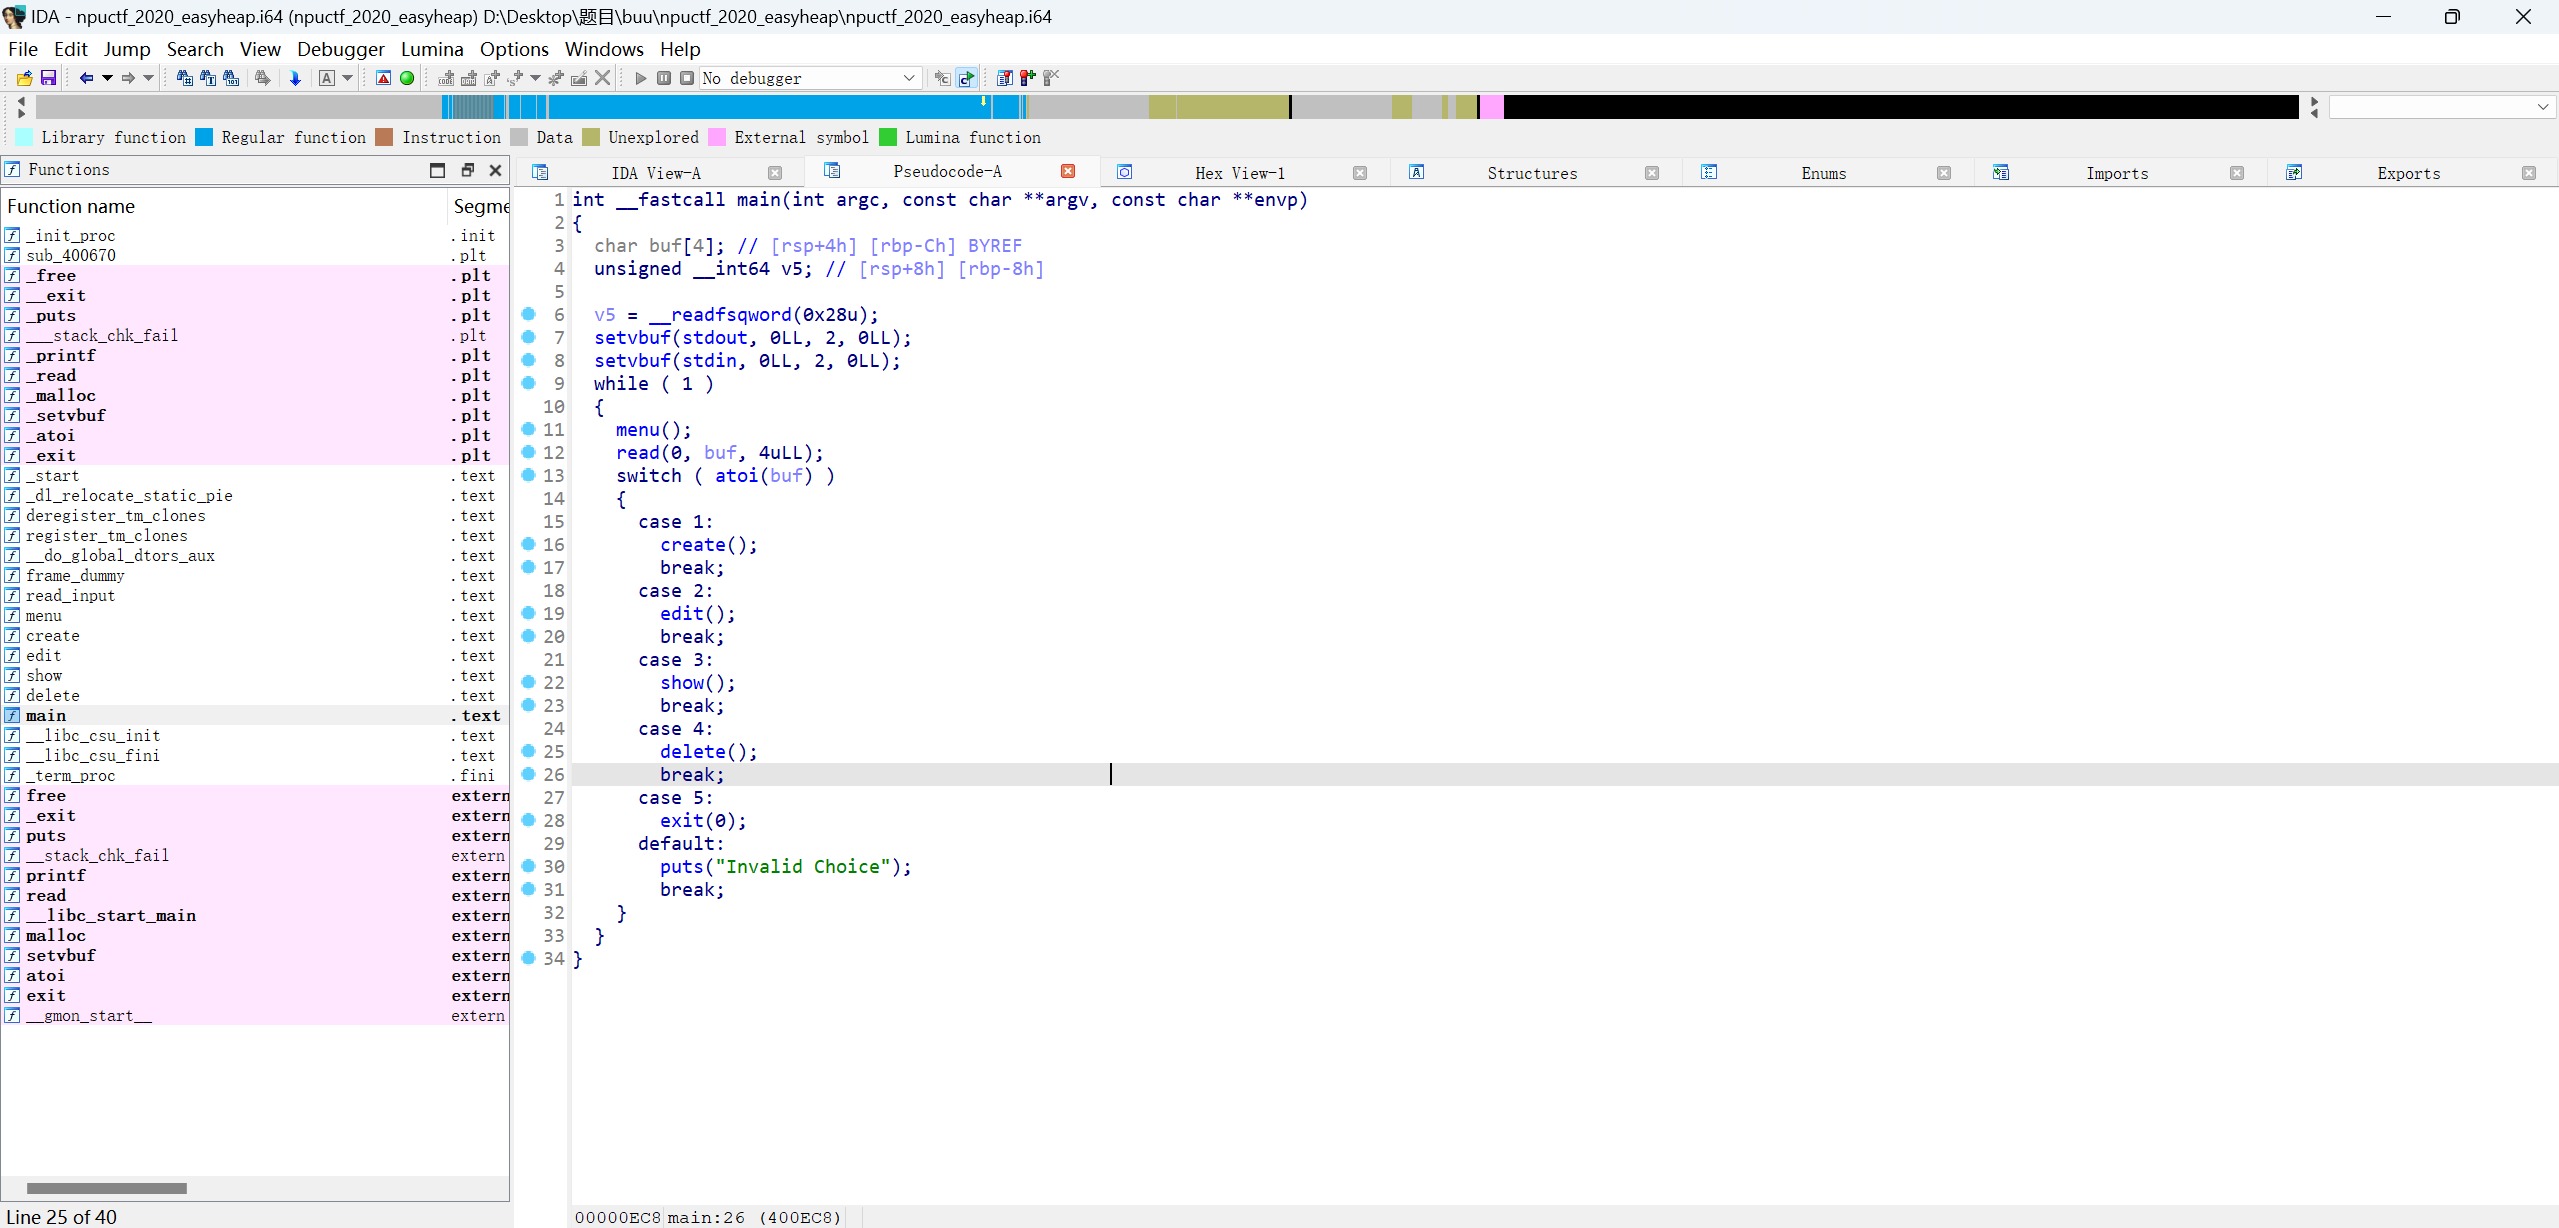
Task: Click the large X undefine toolbar icon
Action: [602, 78]
